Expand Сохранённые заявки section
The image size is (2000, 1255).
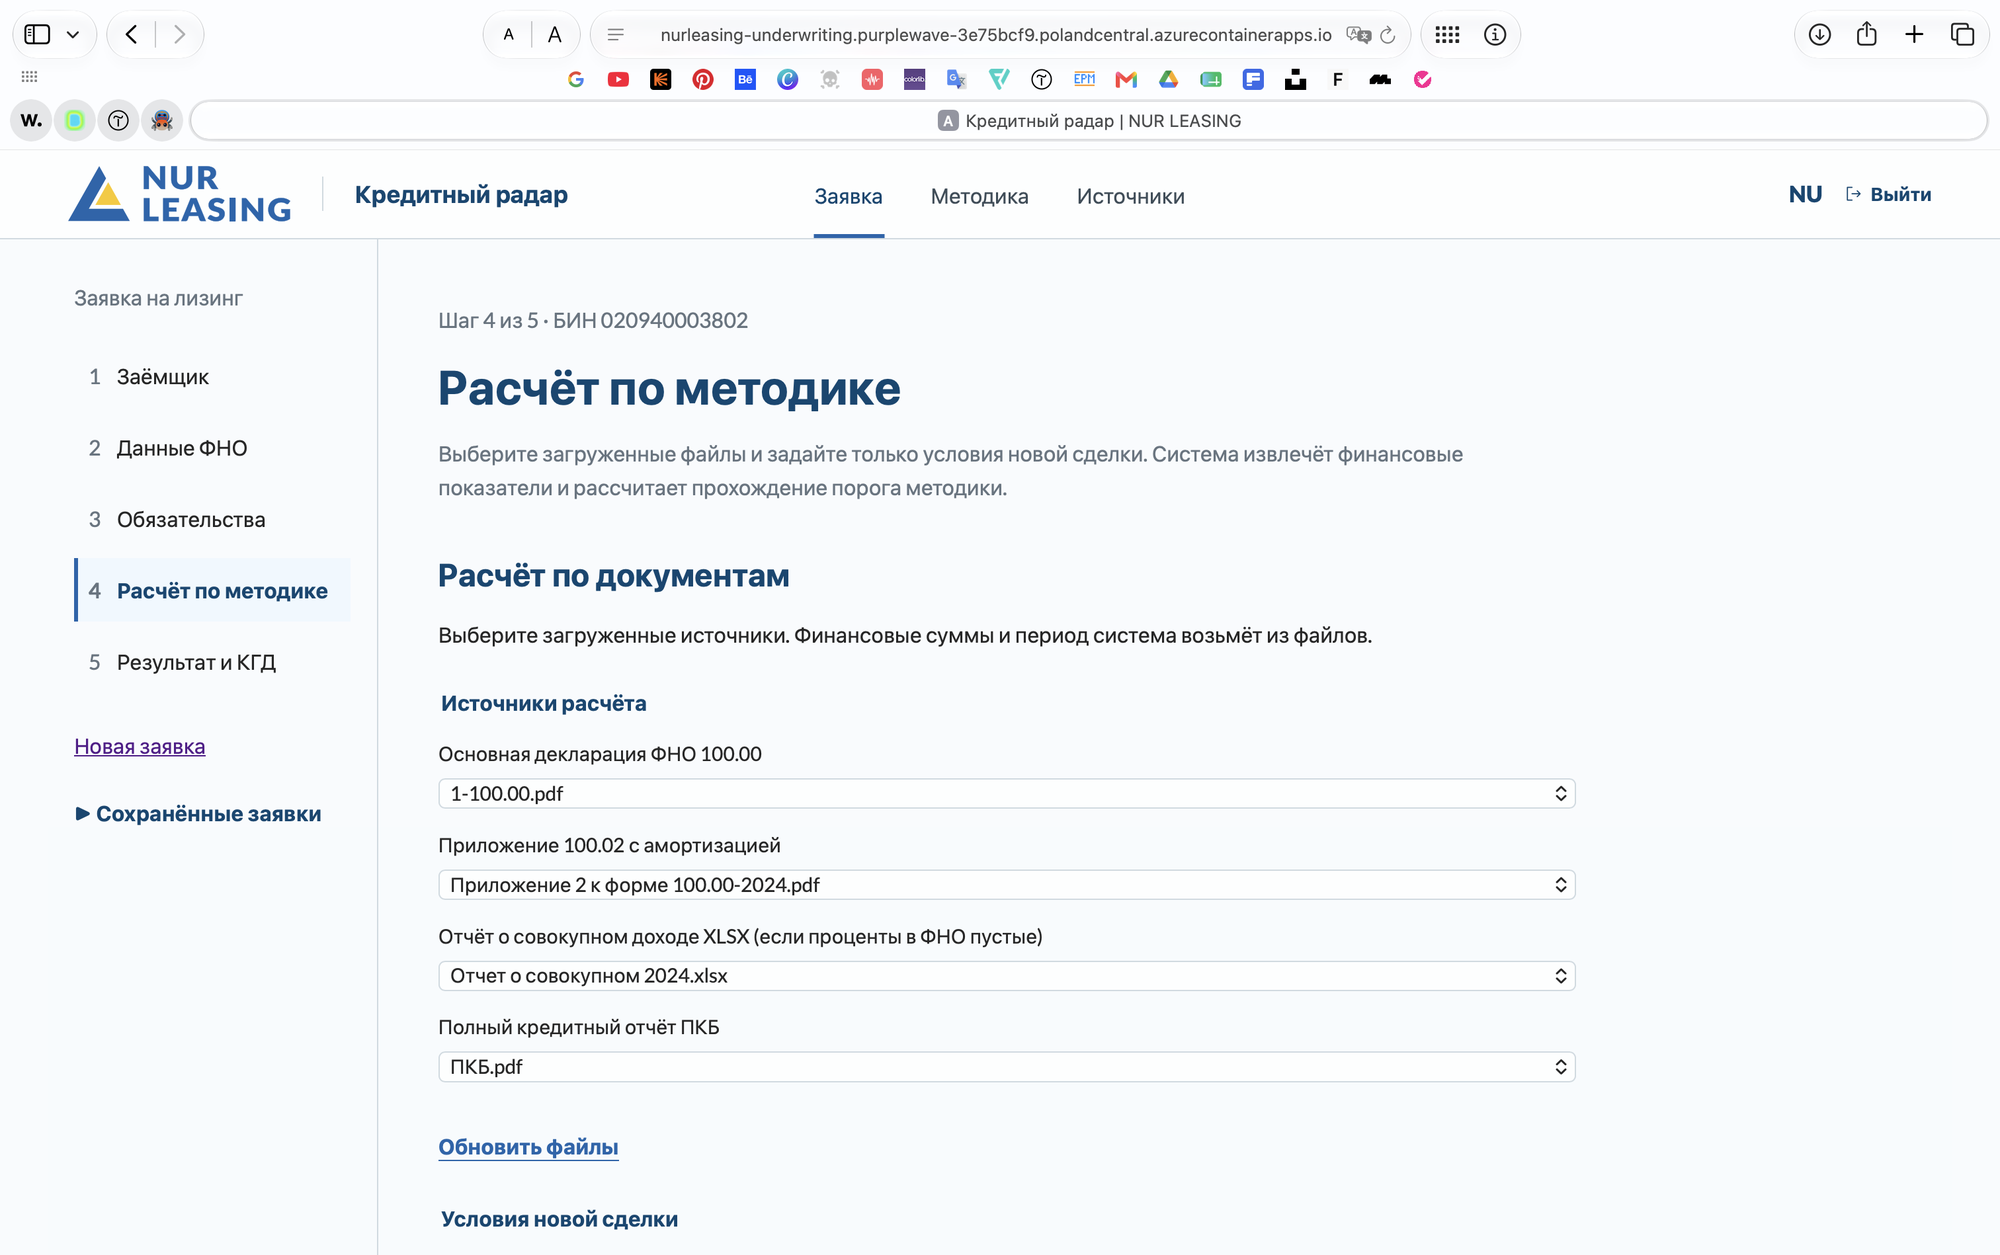coord(199,814)
